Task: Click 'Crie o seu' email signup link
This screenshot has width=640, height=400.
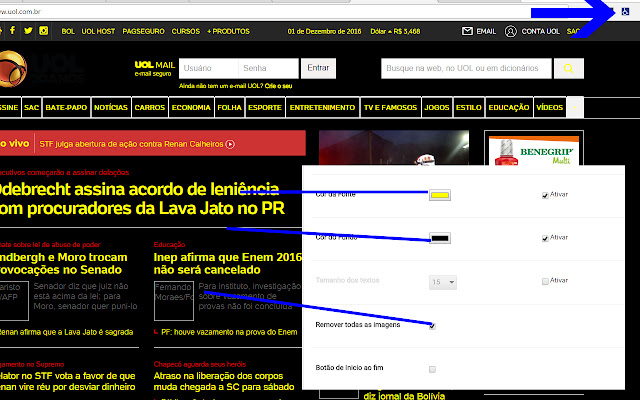Action: click(x=278, y=86)
